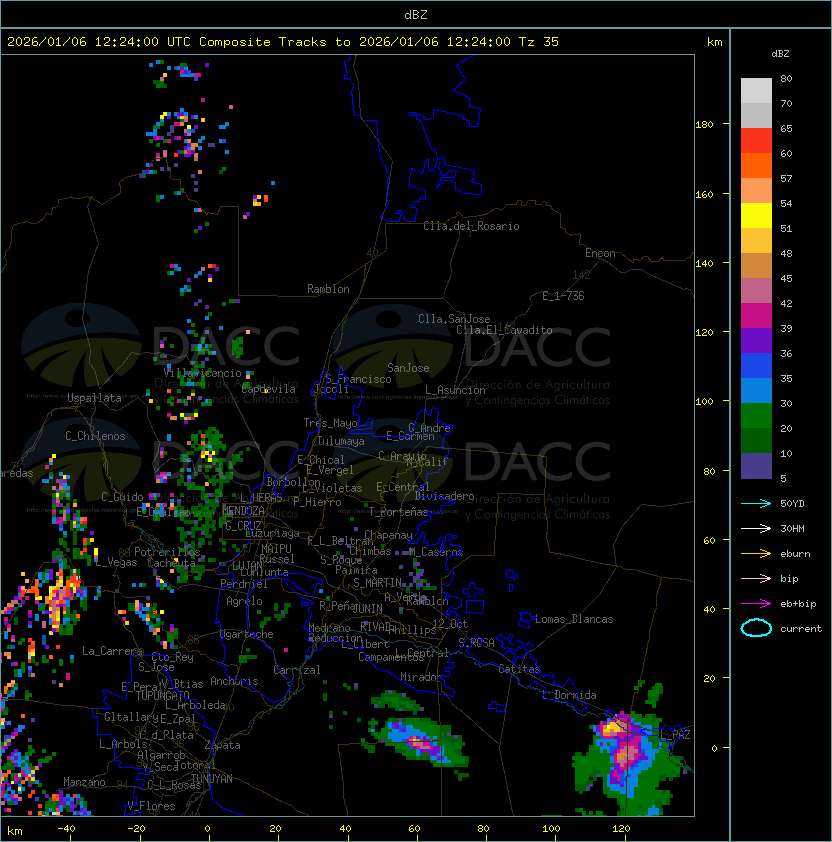832x842 pixels.
Task: Click the 'Clla.del_Rosario' map label
Action: point(471,226)
